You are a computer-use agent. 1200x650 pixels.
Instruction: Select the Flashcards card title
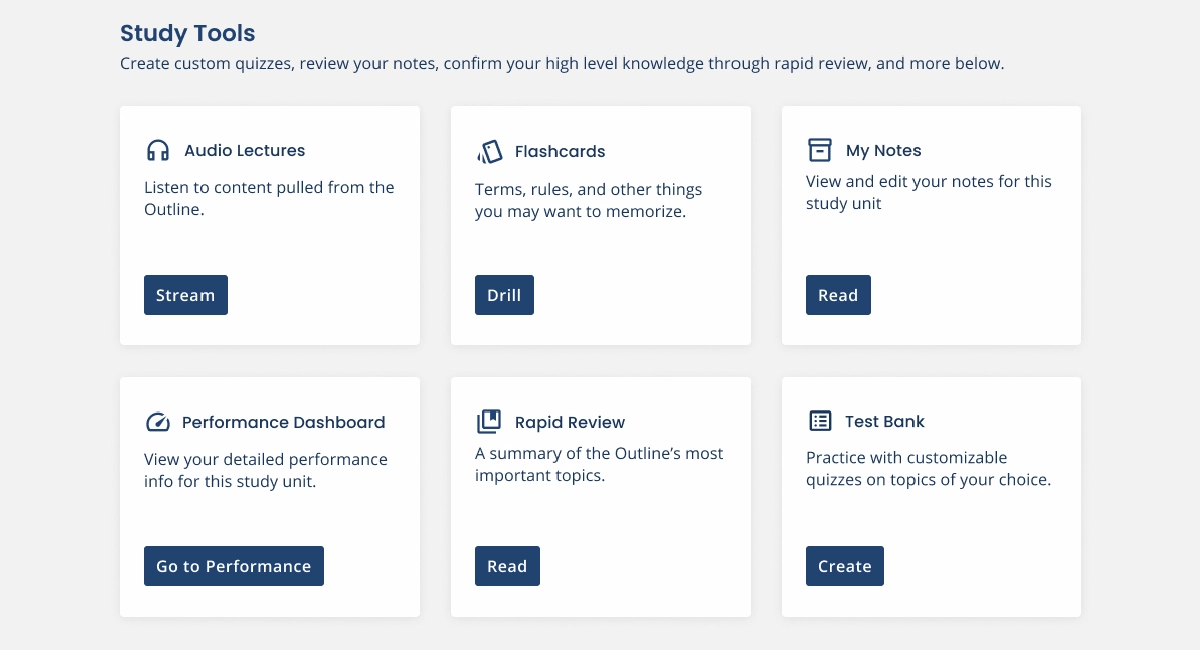[x=560, y=152]
